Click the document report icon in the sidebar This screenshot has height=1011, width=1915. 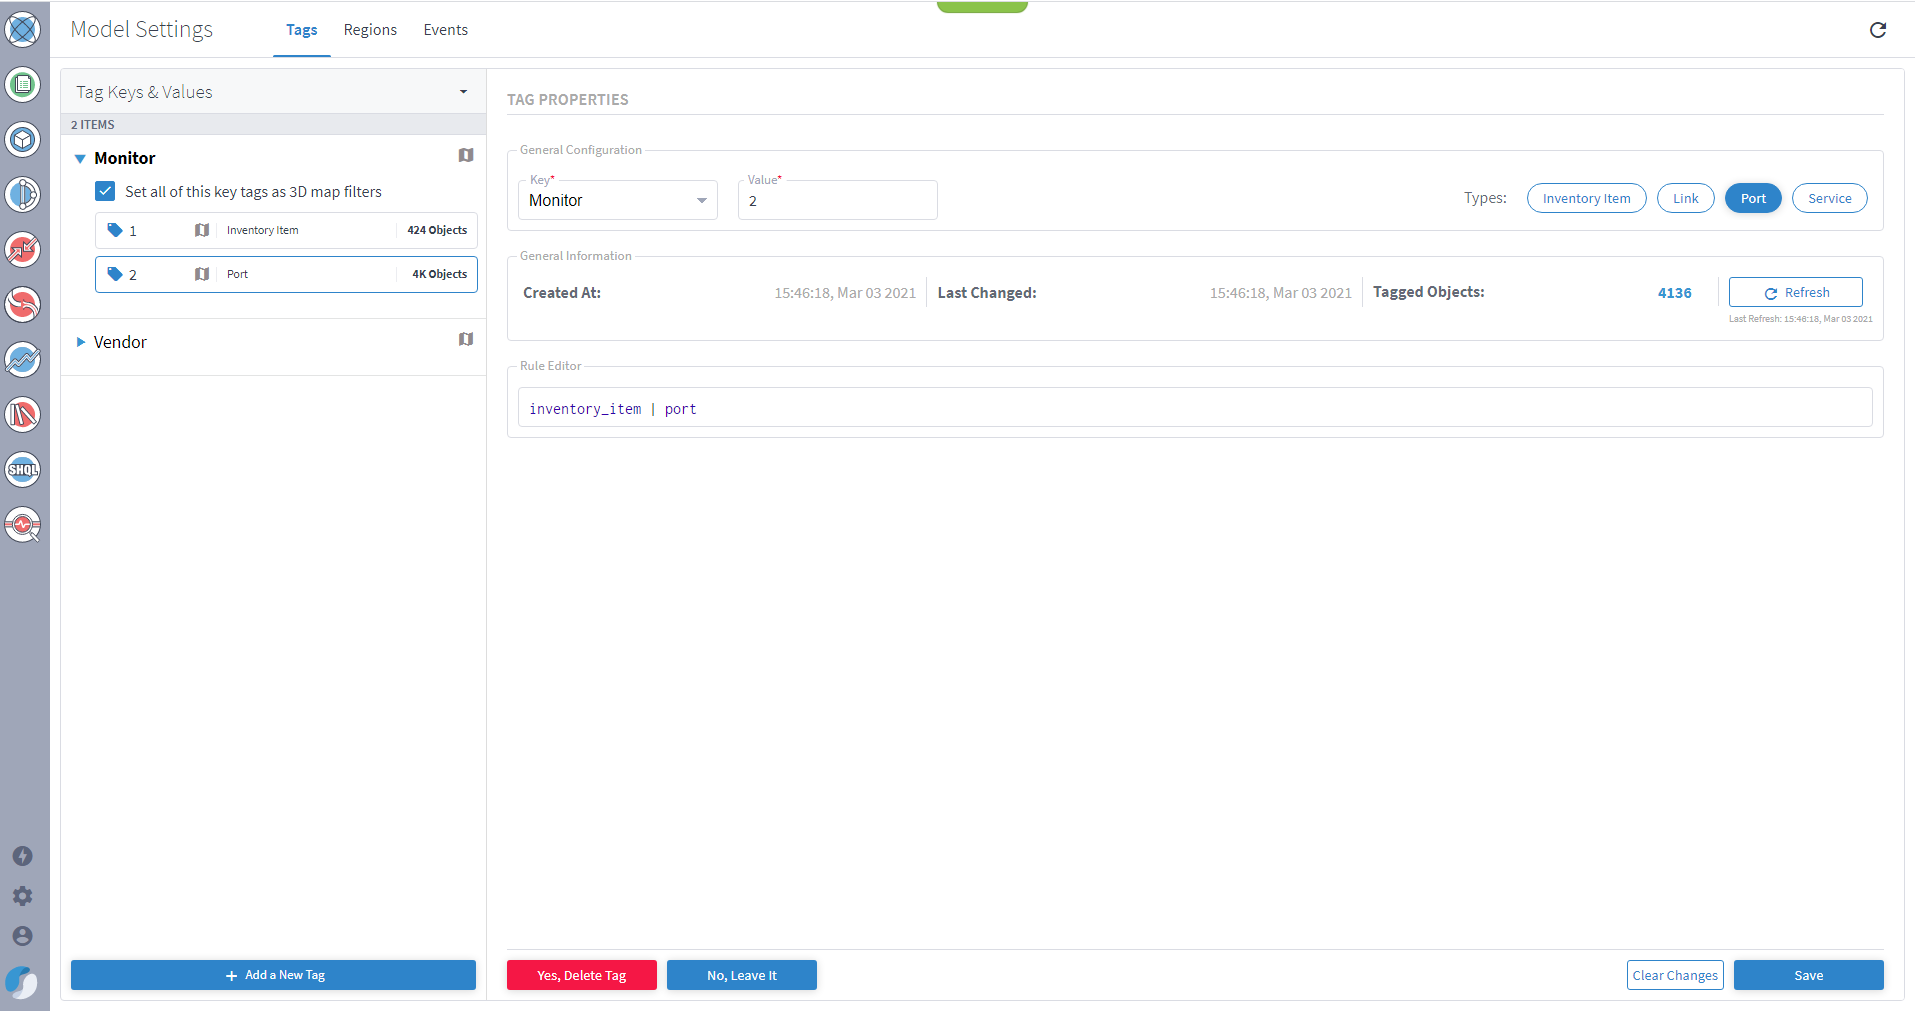tap(22, 85)
